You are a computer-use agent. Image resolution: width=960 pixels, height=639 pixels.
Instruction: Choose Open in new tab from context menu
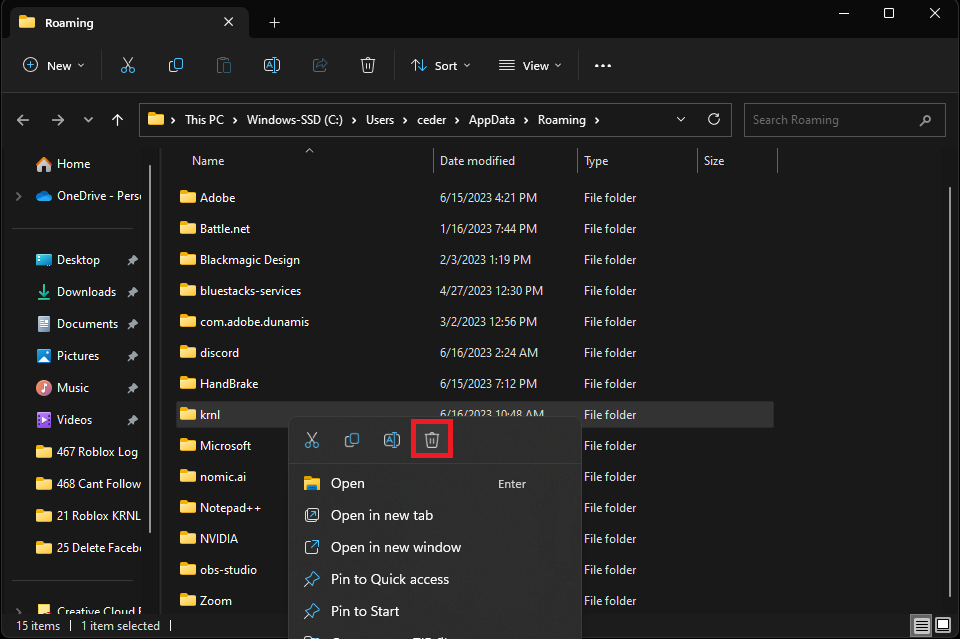(x=381, y=515)
